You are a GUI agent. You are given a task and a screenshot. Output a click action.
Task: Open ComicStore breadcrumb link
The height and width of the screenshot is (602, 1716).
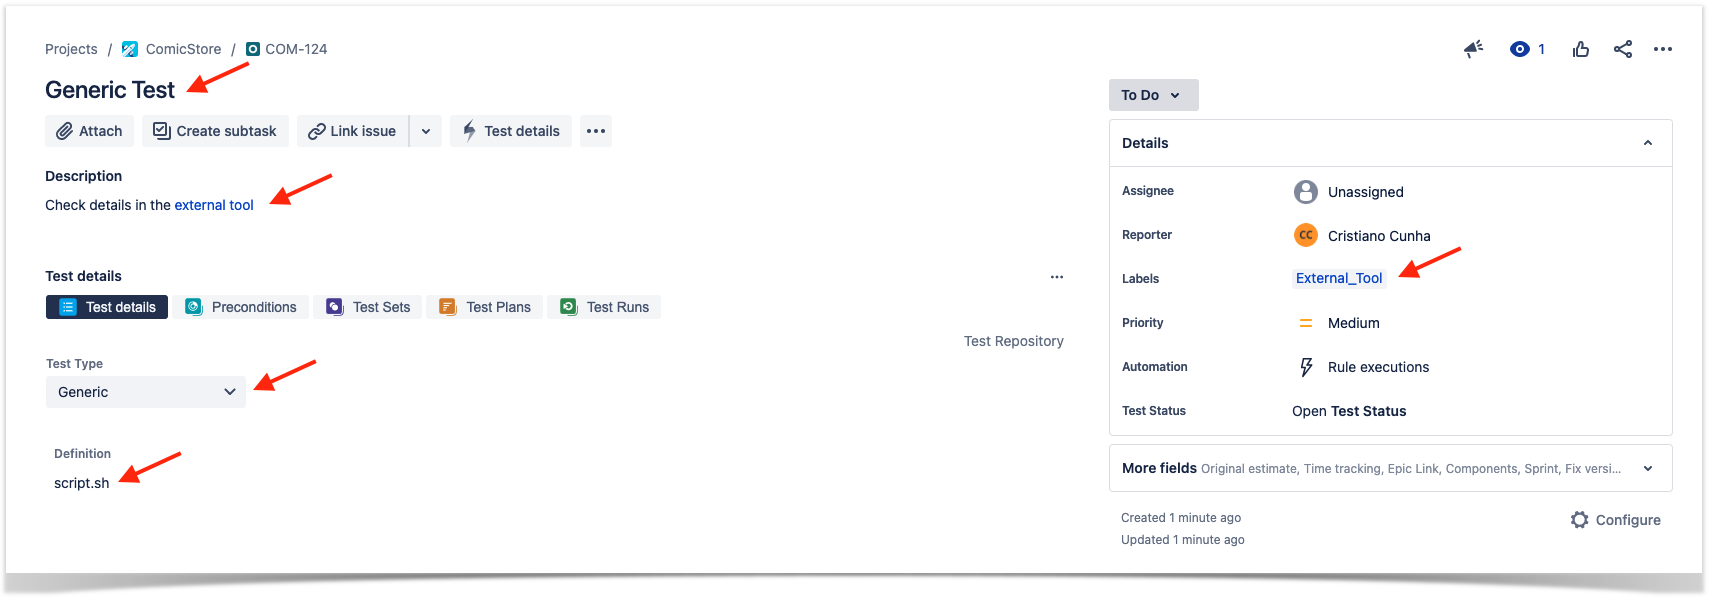(x=184, y=49)
